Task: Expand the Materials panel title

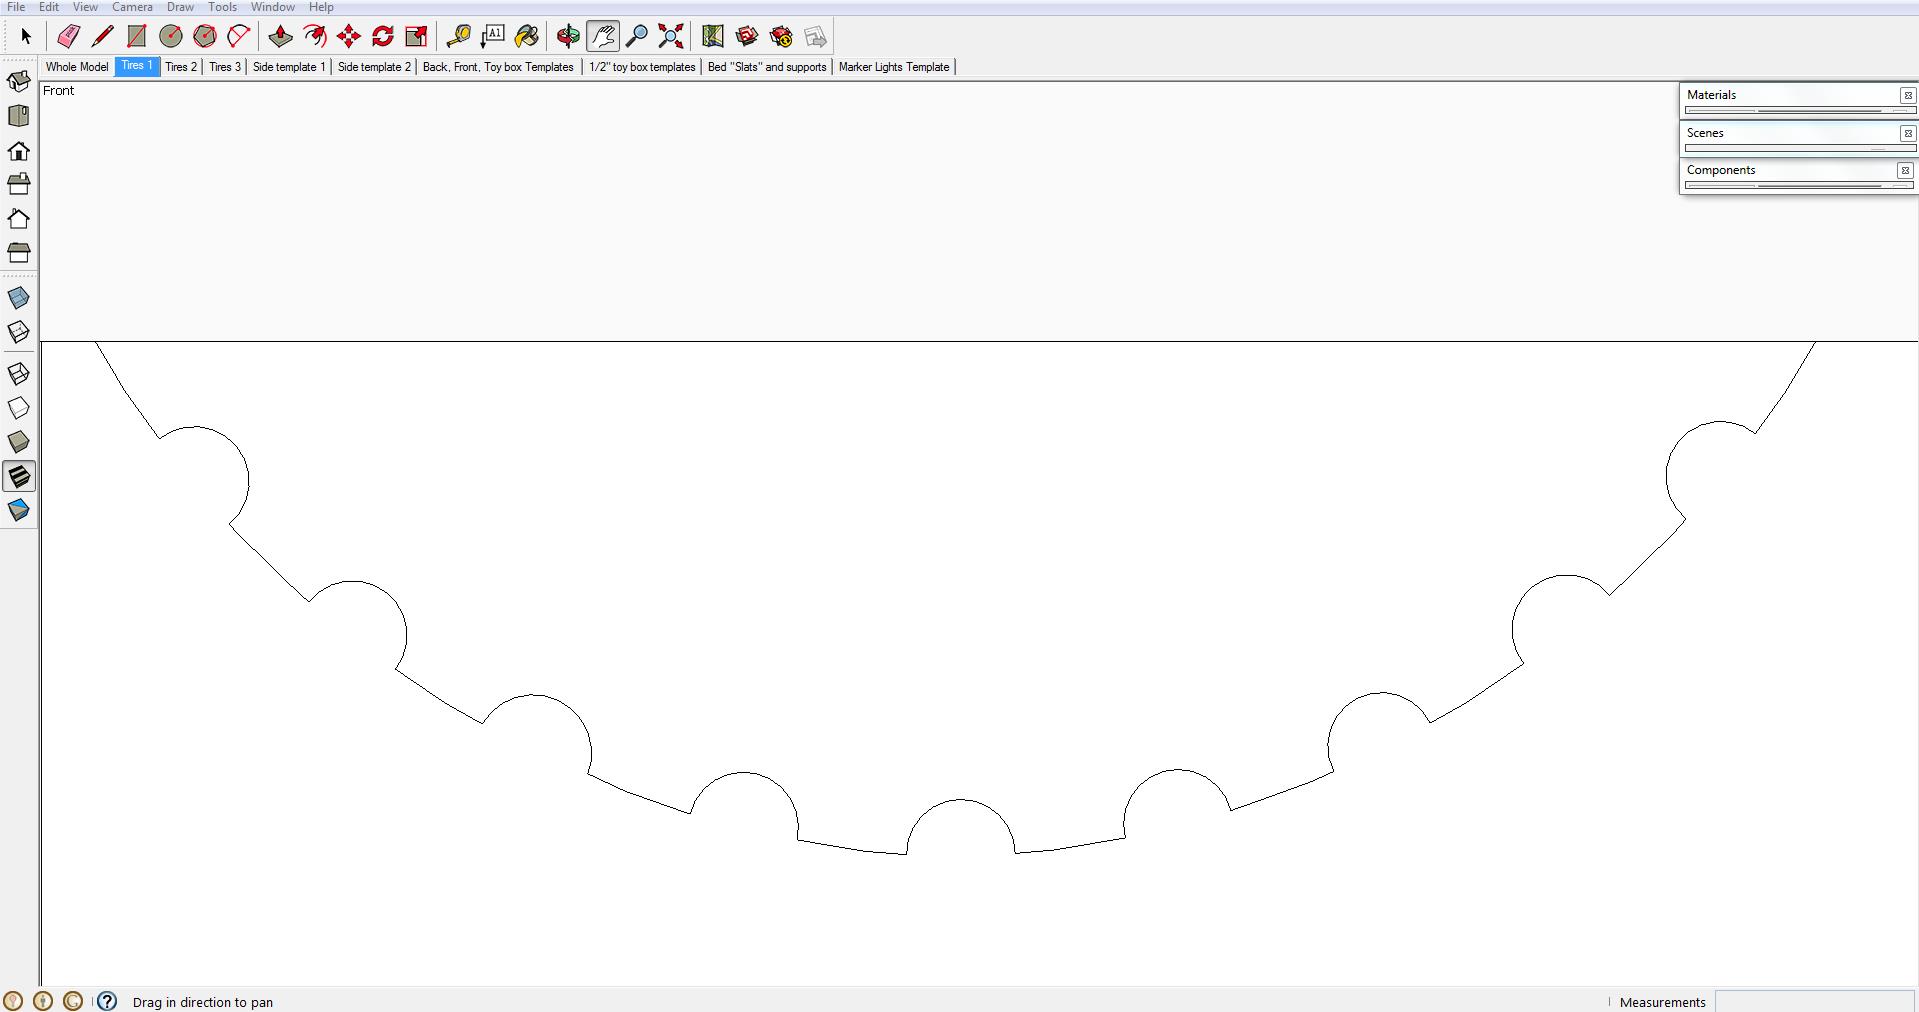Action: point(1711,95)
